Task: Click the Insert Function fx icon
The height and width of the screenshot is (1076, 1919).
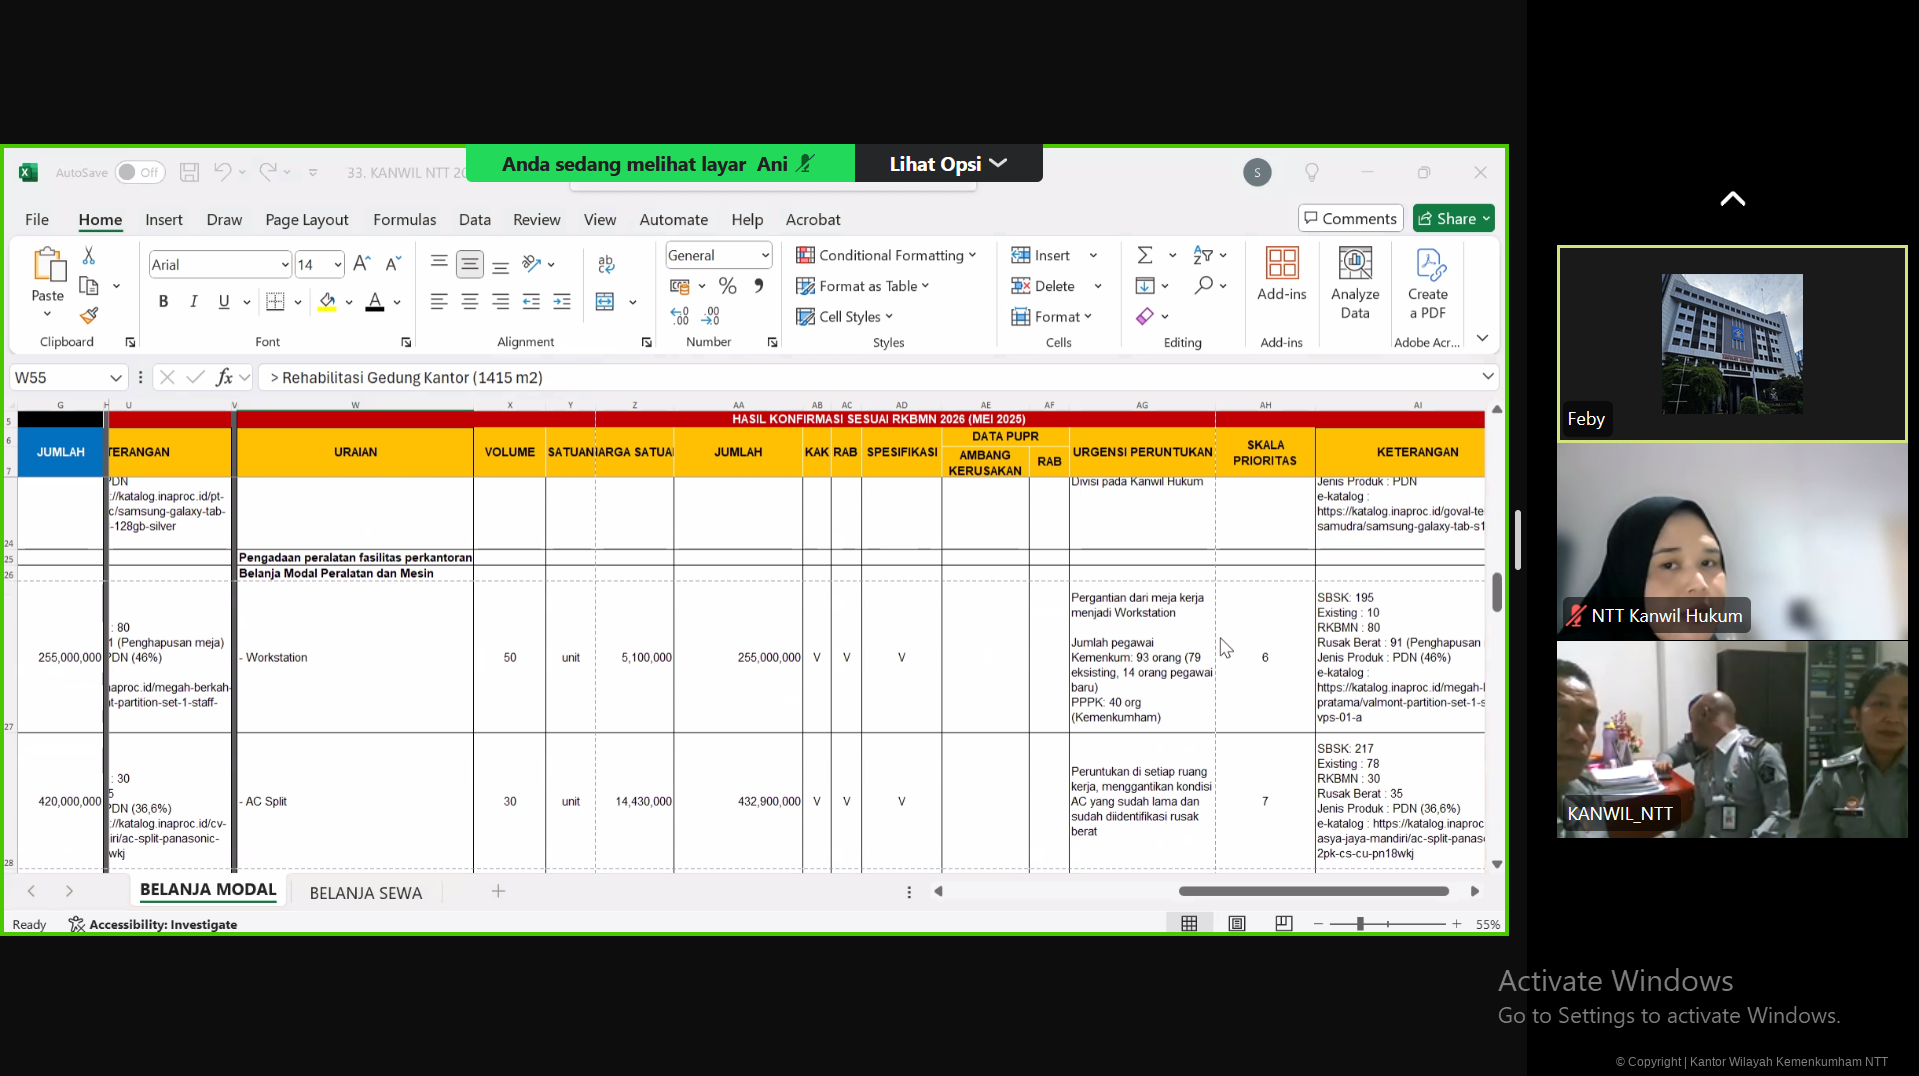Action: tap(224, 377)
